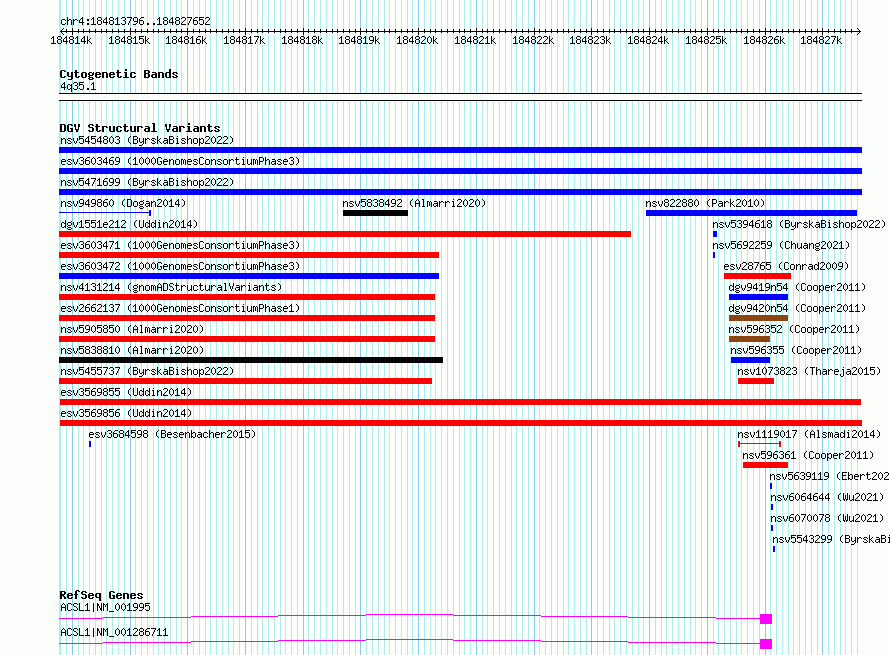The height and width of the screenshot is (655, 890).
Task: Click the nsv1119017 (Alsmadi2014) variant label
Action: (808, 434)
